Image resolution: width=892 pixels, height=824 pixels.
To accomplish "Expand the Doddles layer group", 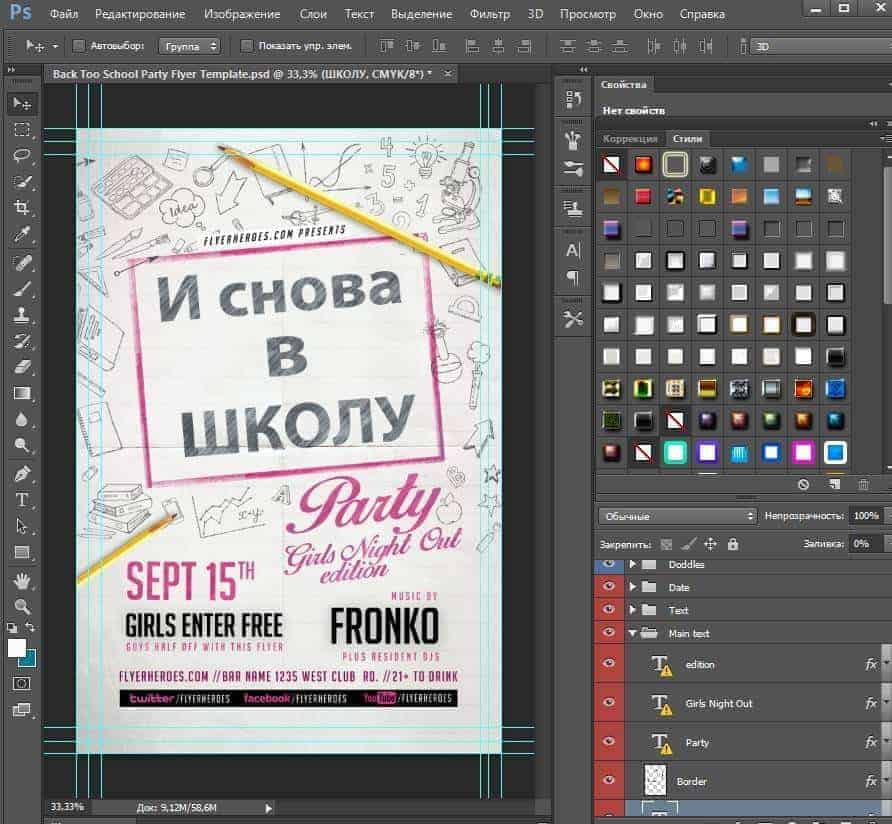I will 633,565.
